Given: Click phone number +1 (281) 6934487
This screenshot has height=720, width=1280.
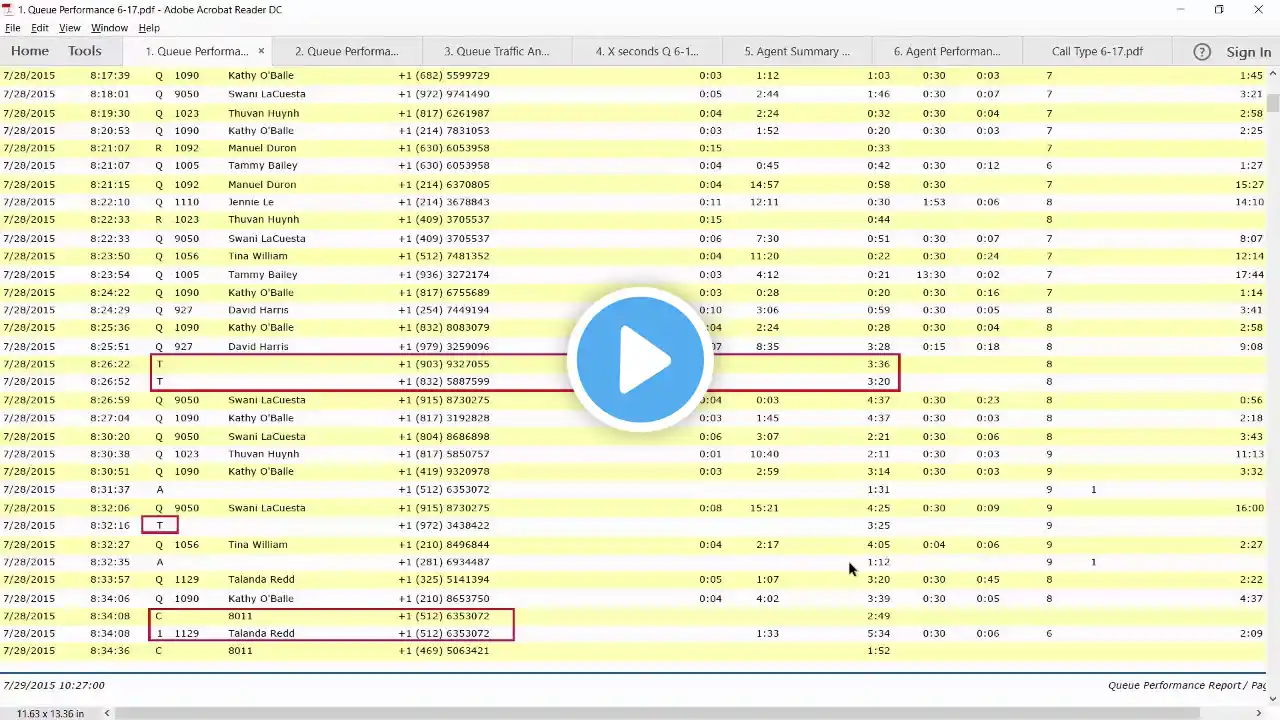Looking at the screenshot, I should pos(444,562).
